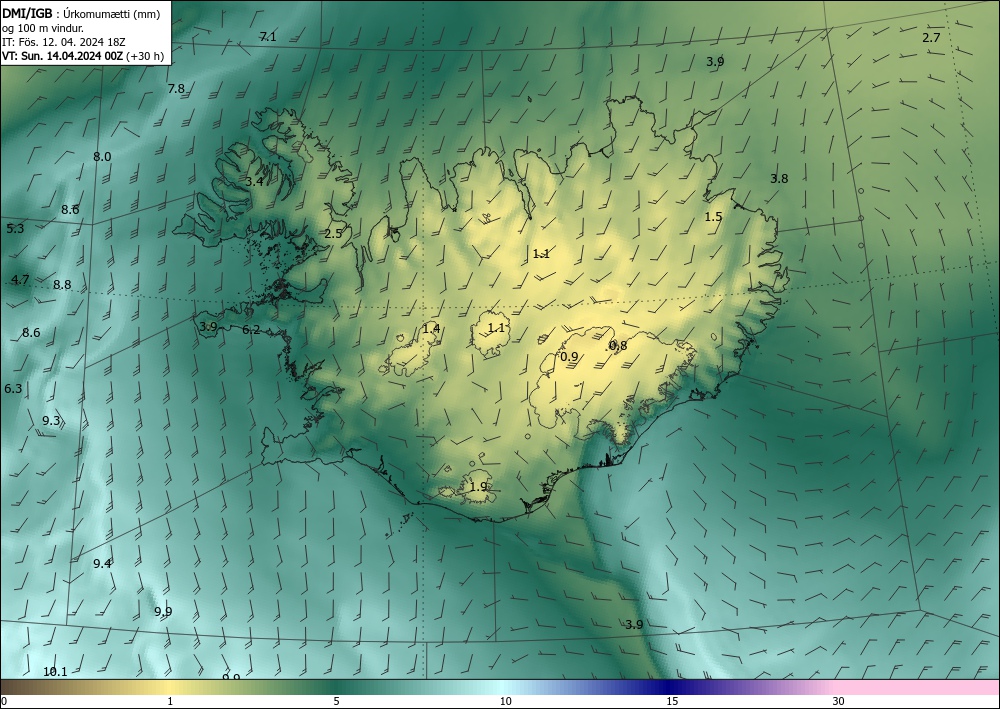Click the 5 label on the colour scale
This screenshot has height=709, width=1000.
336,702
